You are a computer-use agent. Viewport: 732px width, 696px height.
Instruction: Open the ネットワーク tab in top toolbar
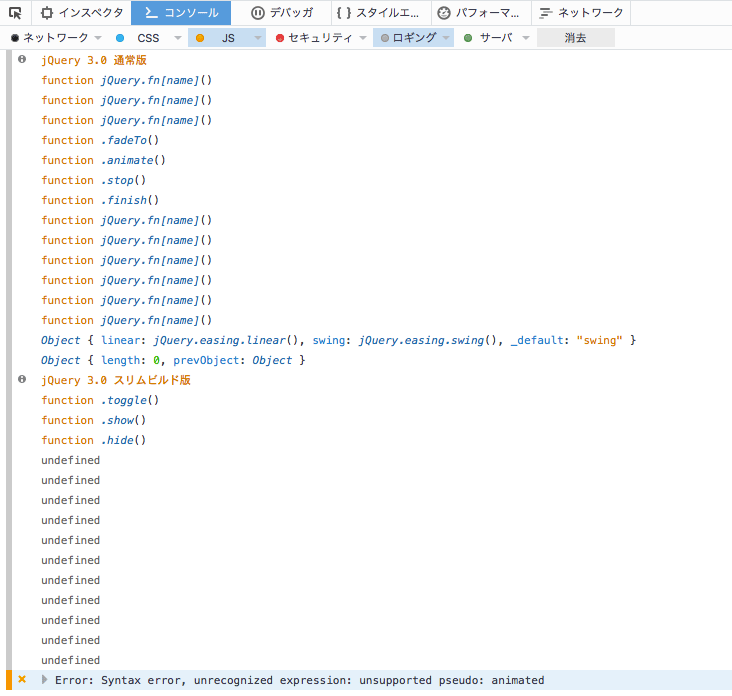click(x=581, y=13)
